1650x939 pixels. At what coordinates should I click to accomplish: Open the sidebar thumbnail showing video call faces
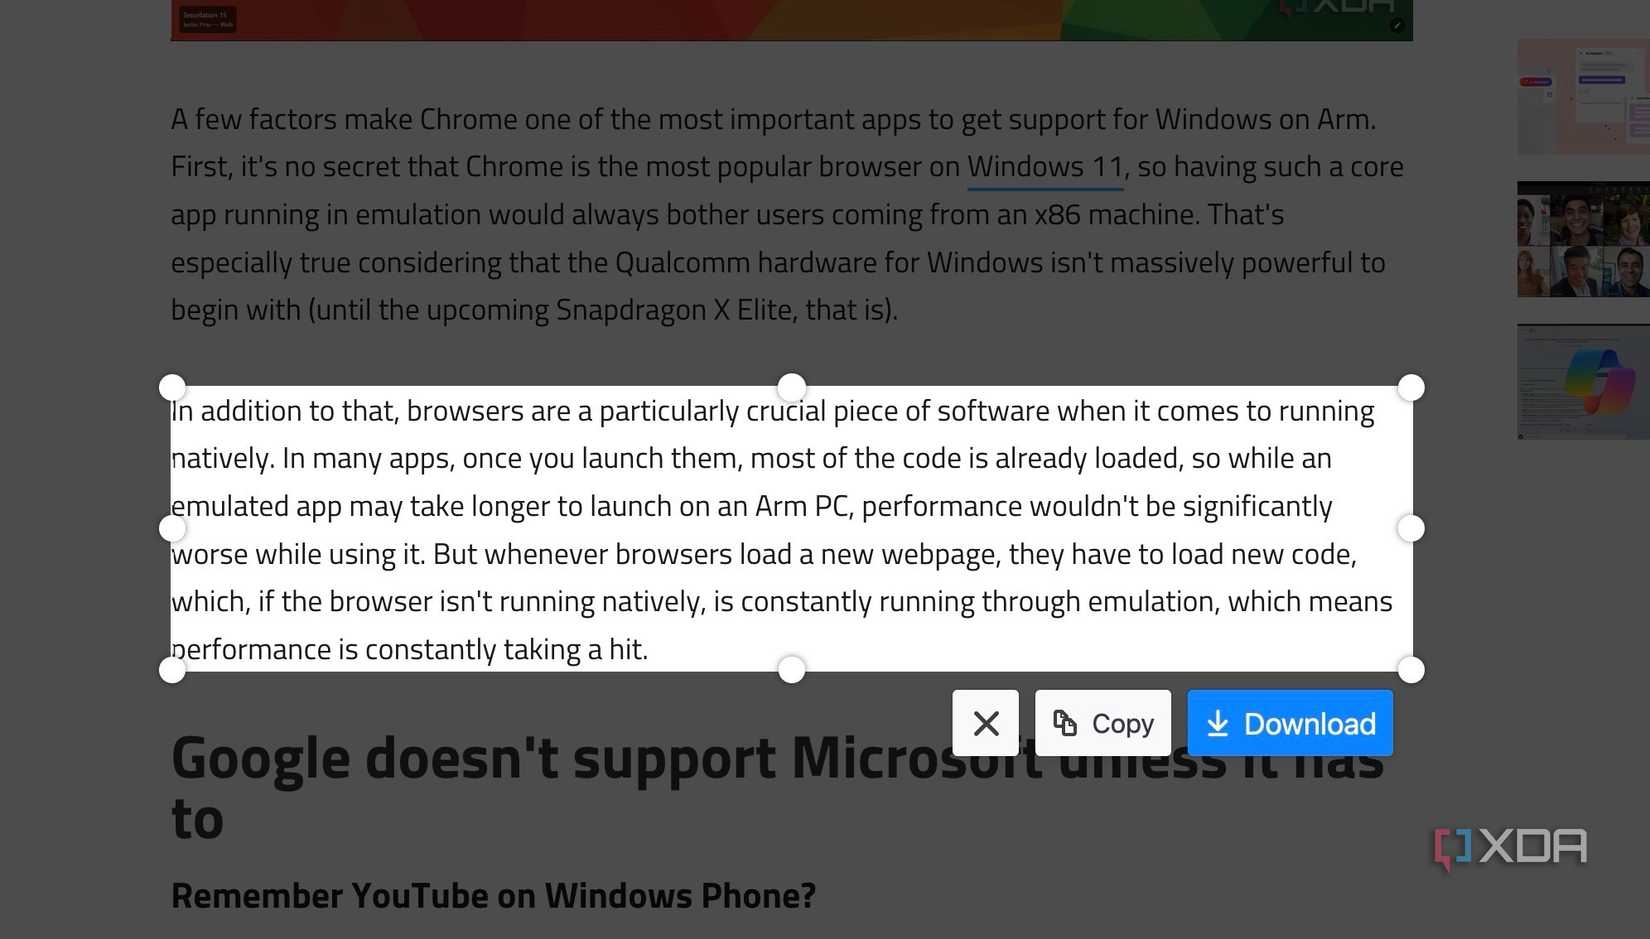1583,239
